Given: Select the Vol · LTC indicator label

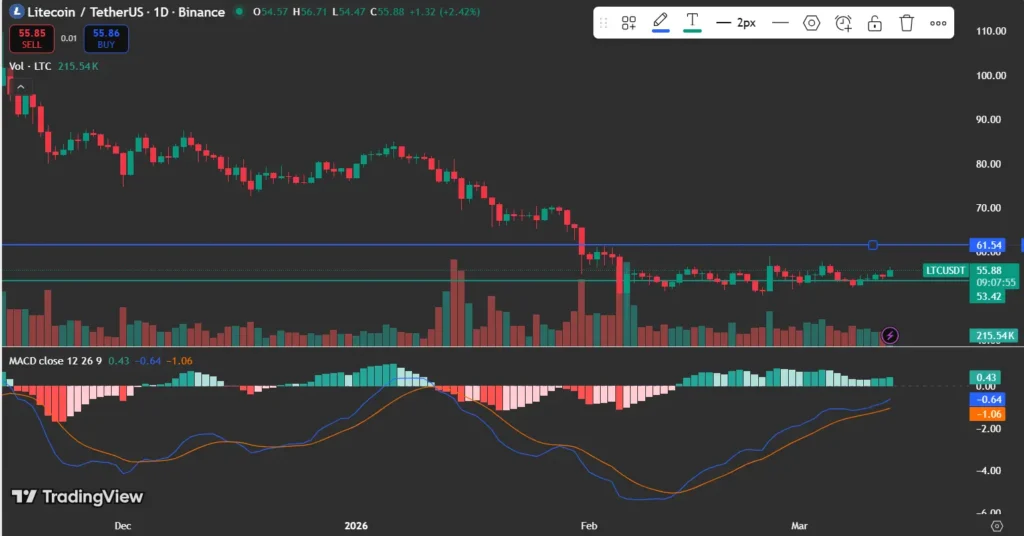Looking at the screenshot, I should coord(30,66).
